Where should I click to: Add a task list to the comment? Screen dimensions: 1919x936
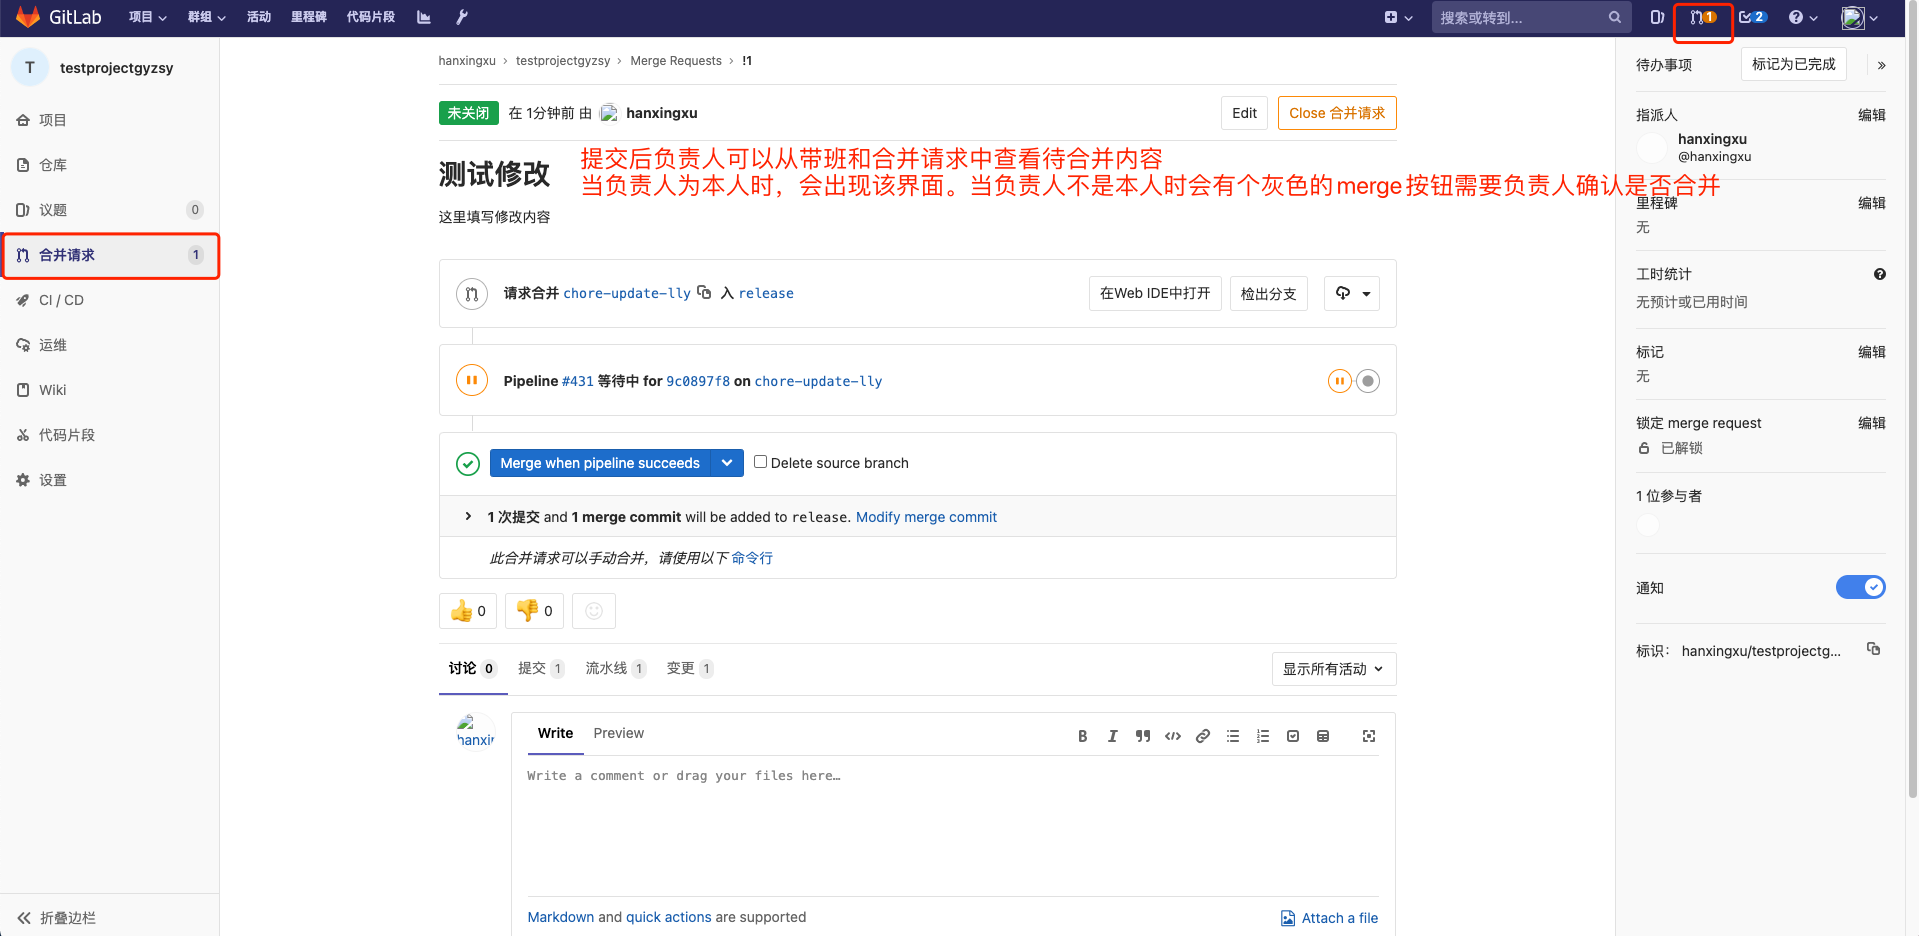click(x=1293, y=736)
